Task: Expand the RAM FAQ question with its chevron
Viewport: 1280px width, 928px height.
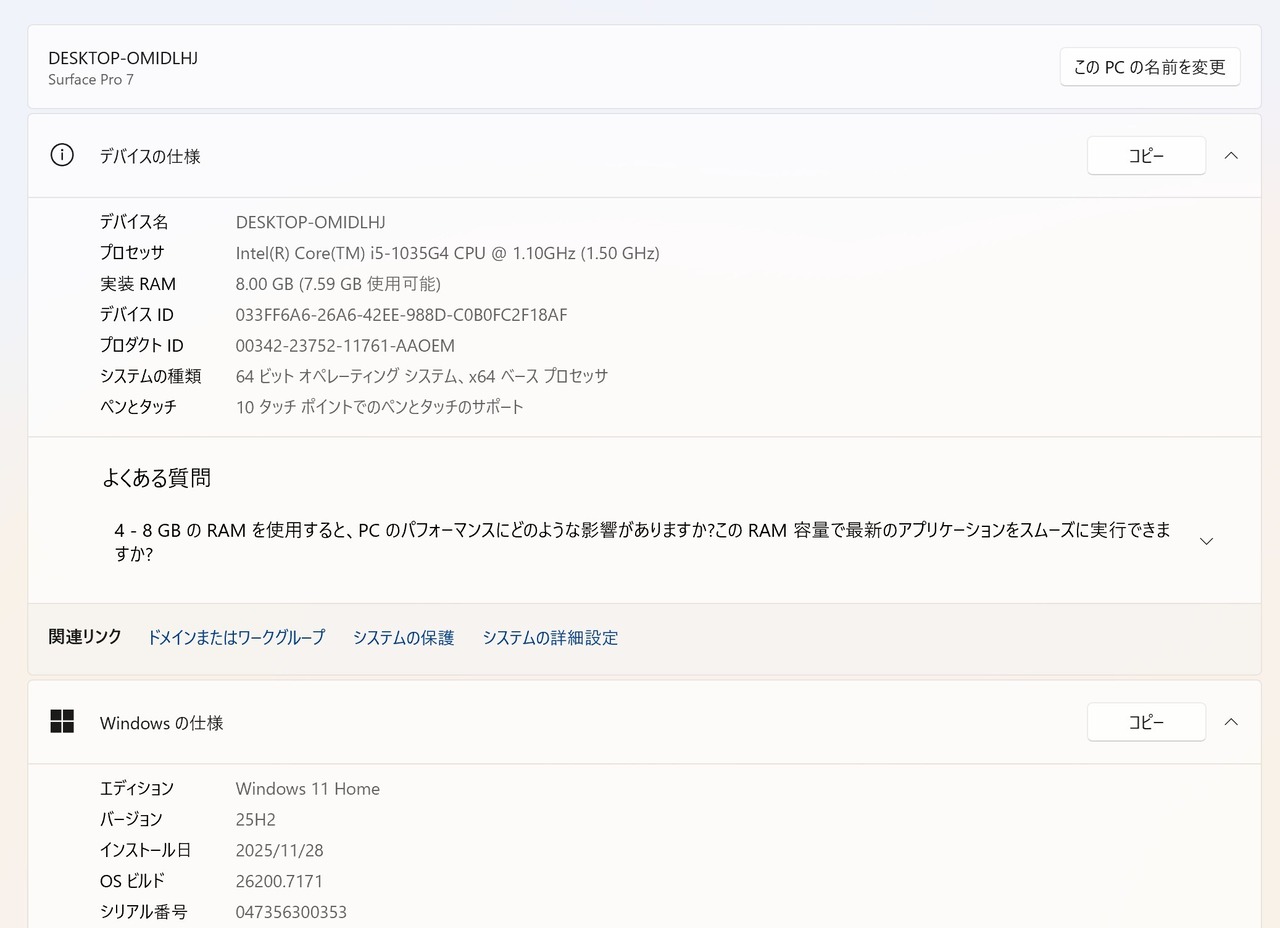Action: click(1206, 541)
